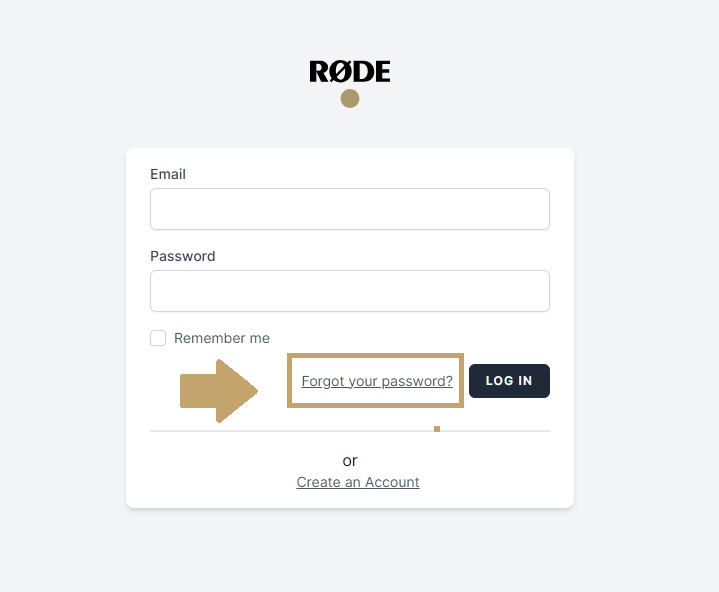The height and width of the screenshot is (592, 719).
Task: Click the "or" separator text
Action: click(x=350, y=460)
